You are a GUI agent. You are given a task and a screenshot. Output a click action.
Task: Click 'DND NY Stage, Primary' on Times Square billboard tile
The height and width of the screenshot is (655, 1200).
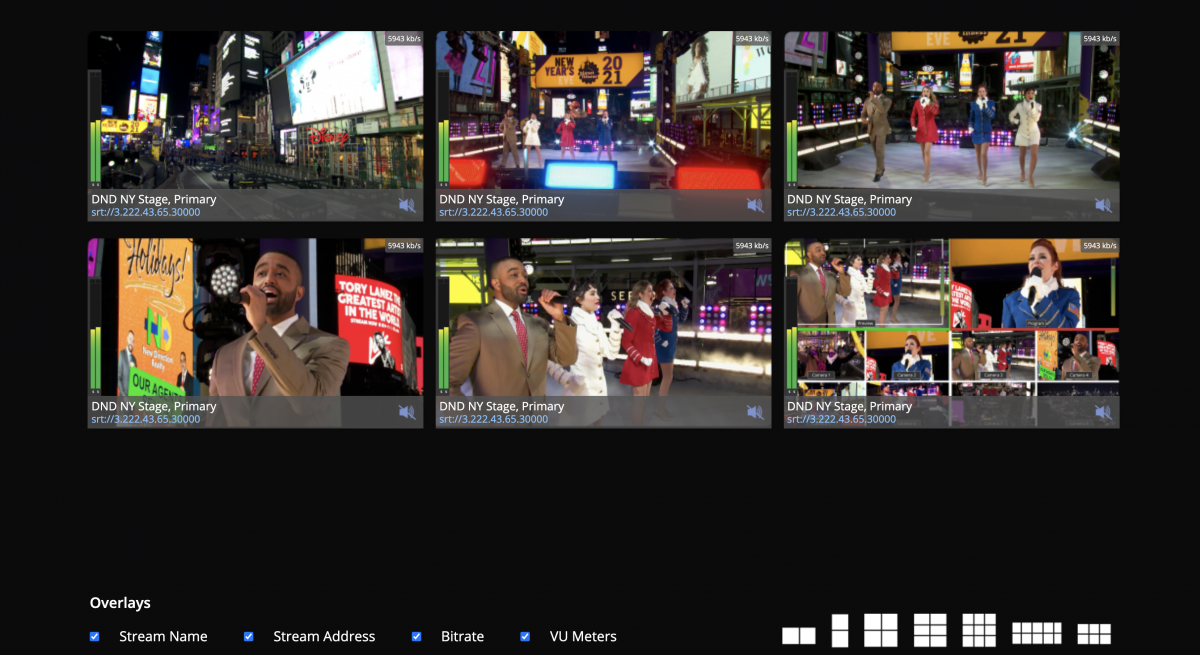[154, 199]
